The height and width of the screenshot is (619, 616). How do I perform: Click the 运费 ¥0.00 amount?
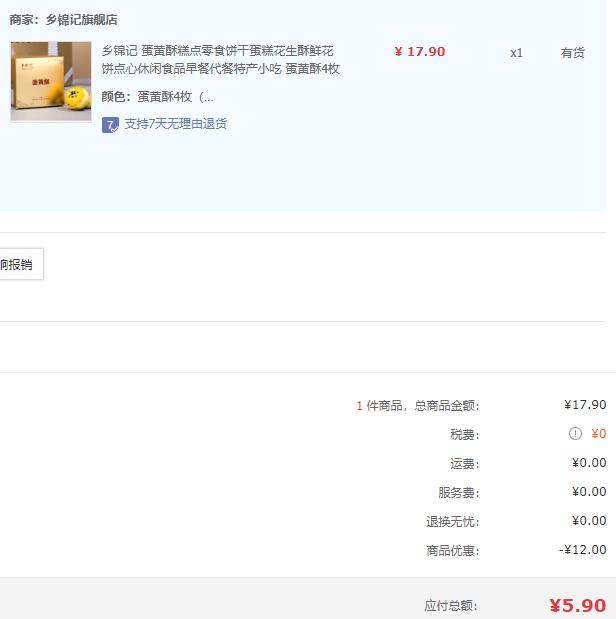click(x=589, y=463)
